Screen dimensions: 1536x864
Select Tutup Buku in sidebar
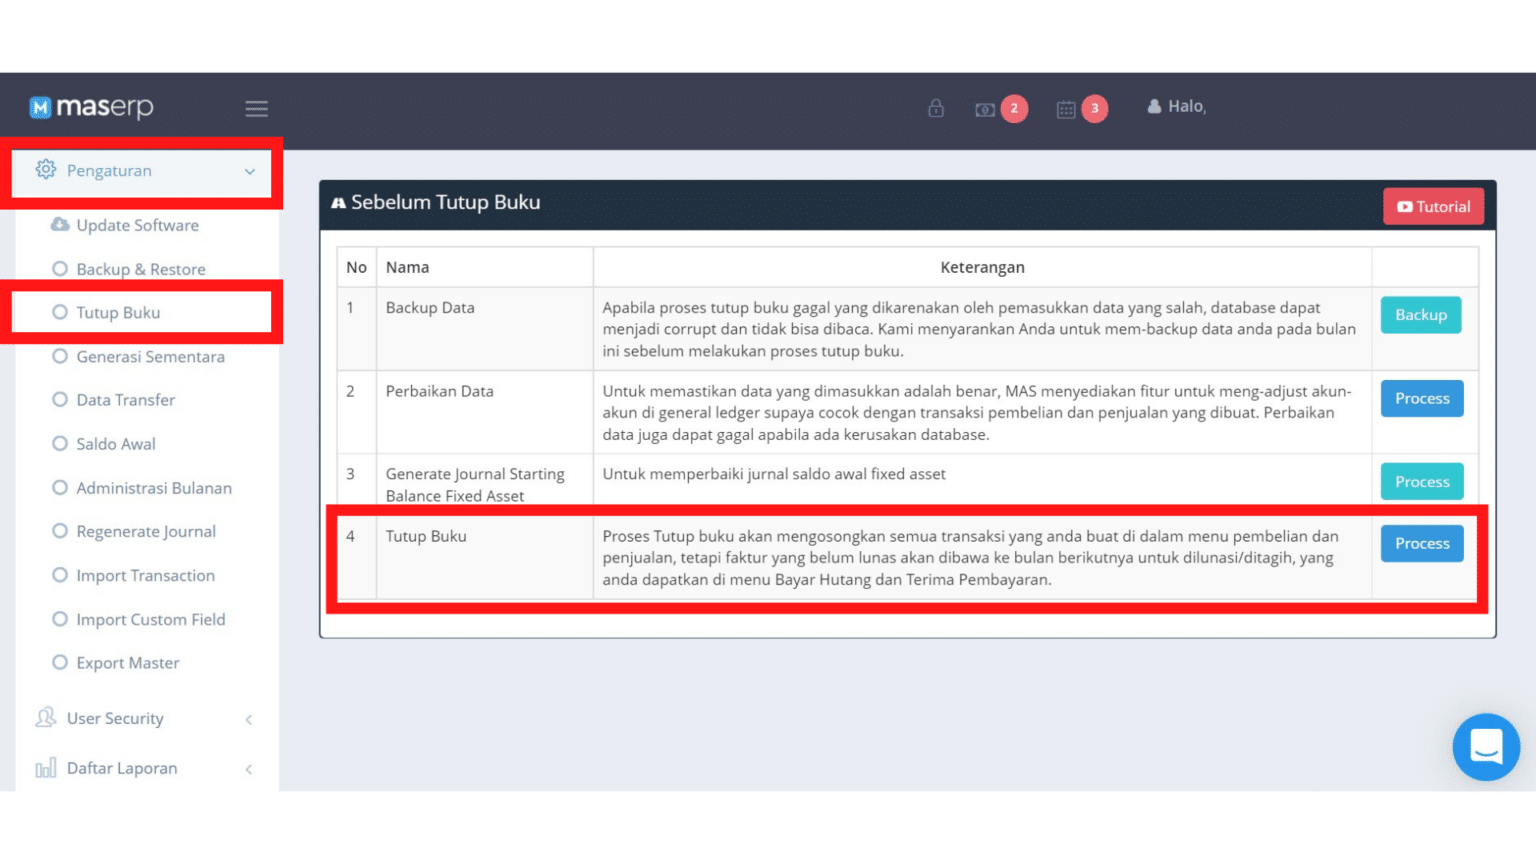coord(118,312)
